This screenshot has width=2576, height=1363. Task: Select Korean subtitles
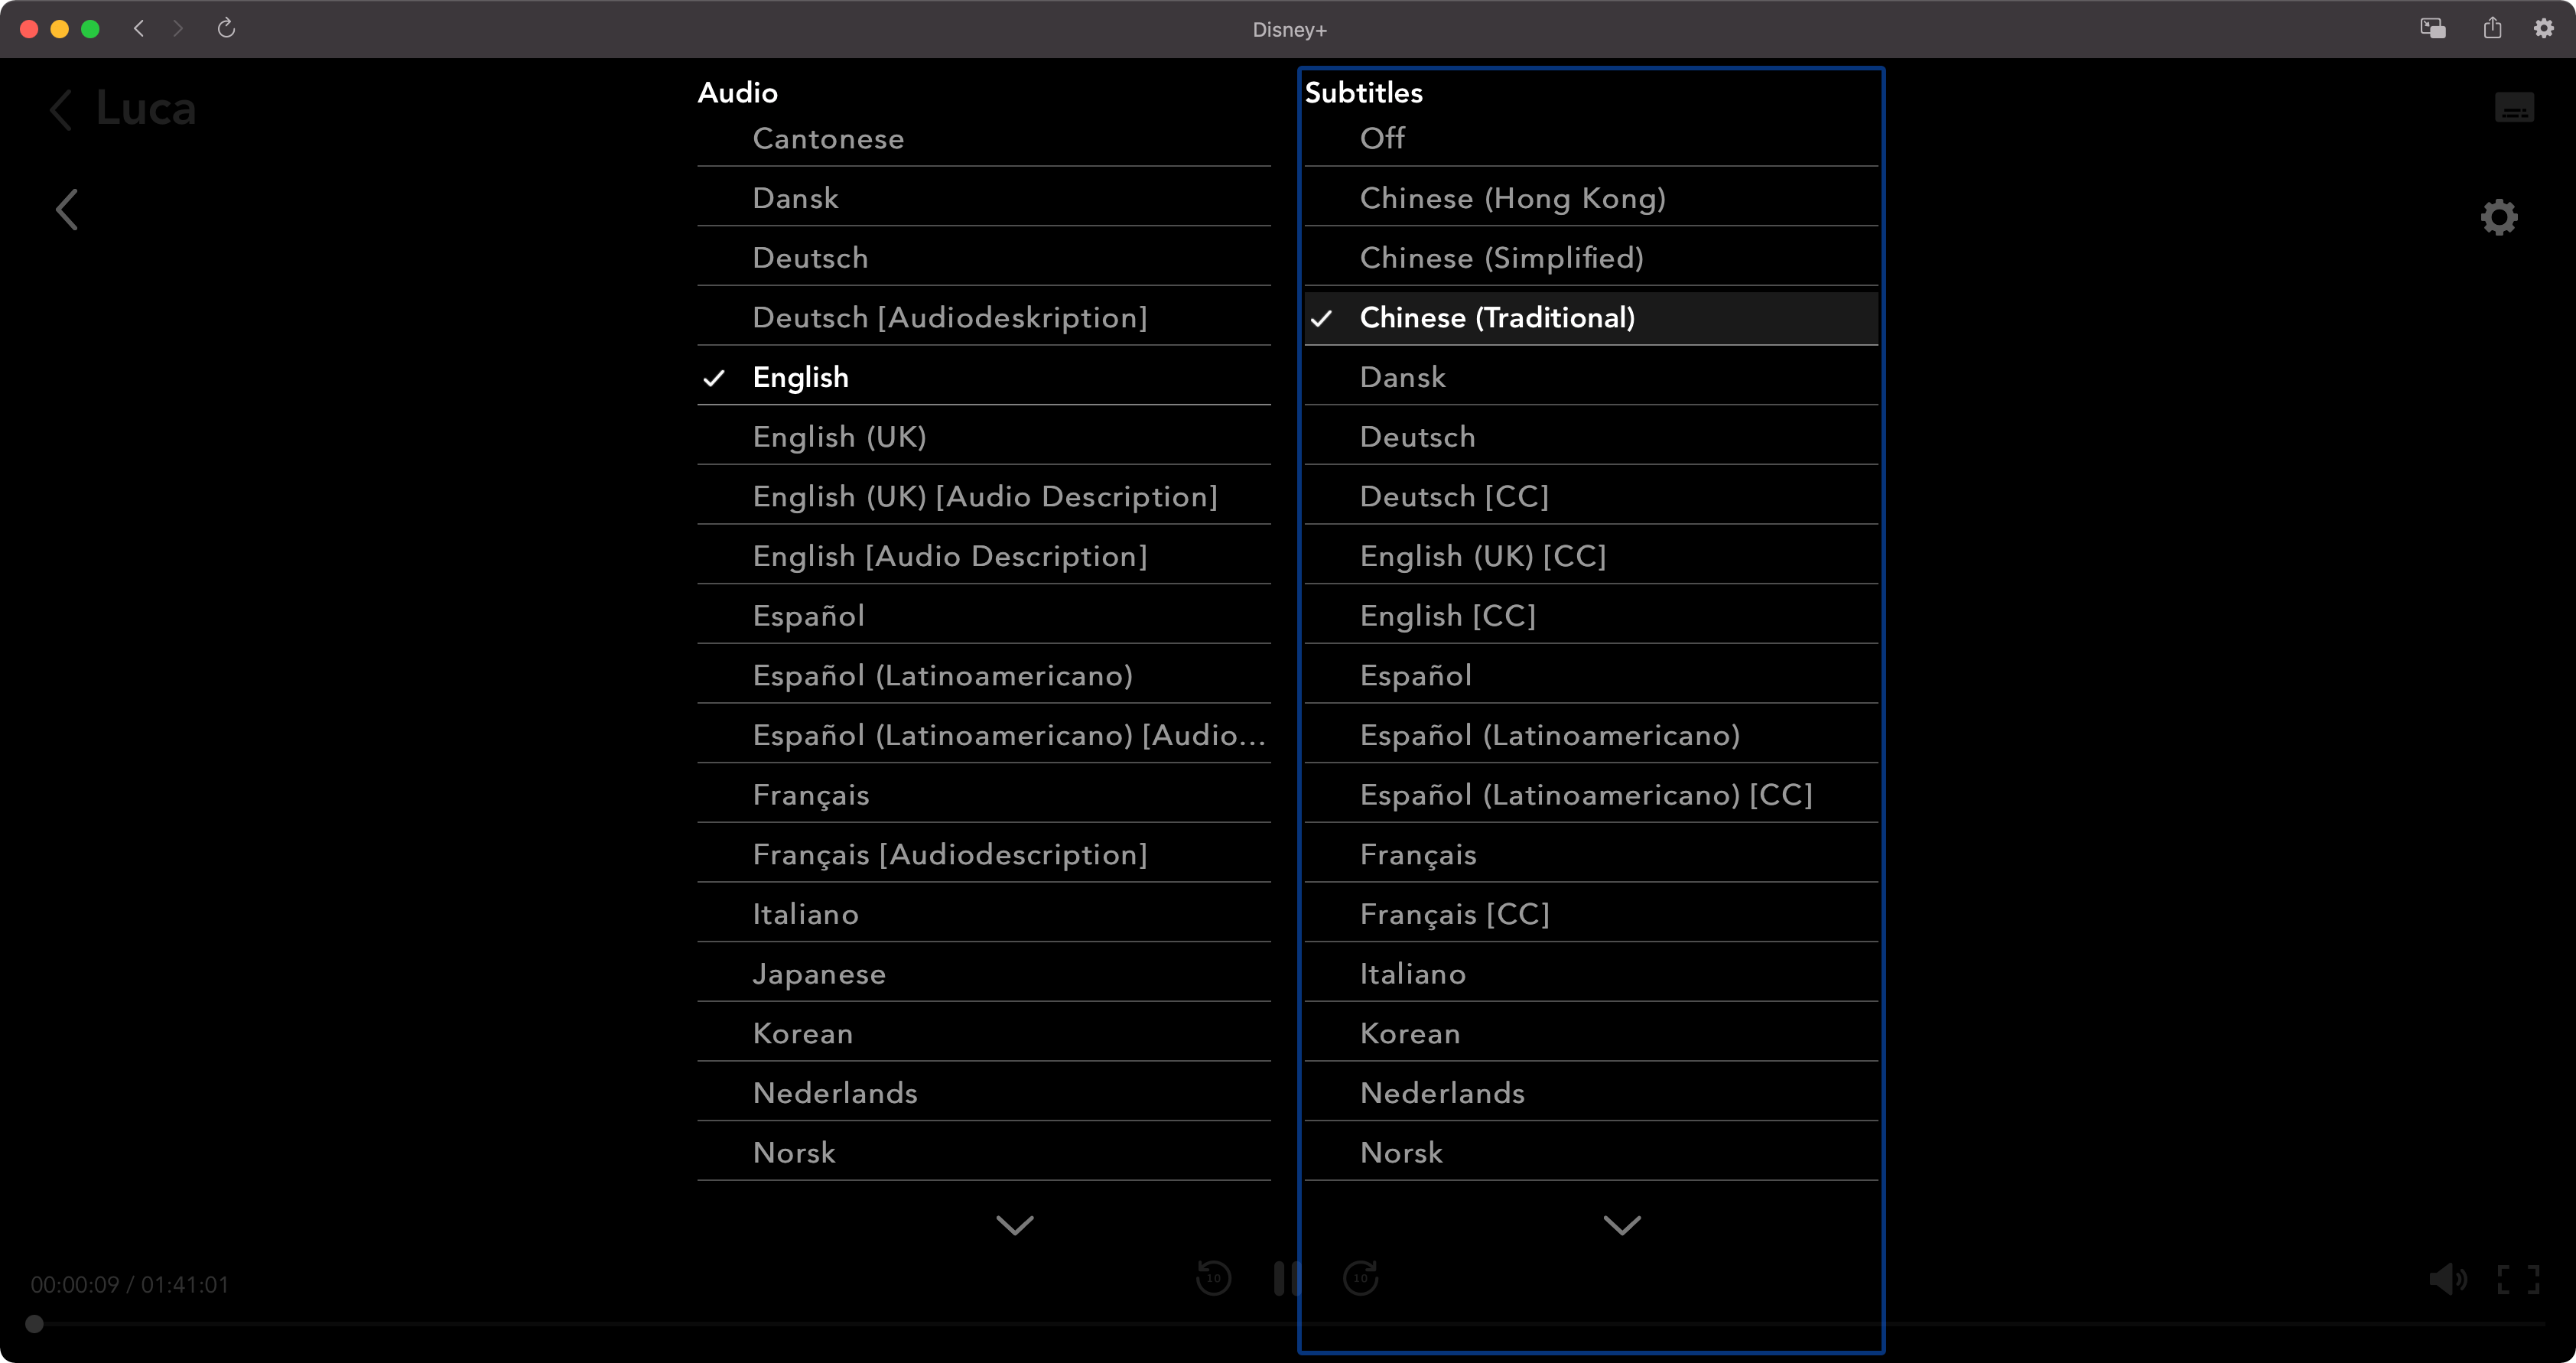pyautogui.click(x=1590, y=1034)
